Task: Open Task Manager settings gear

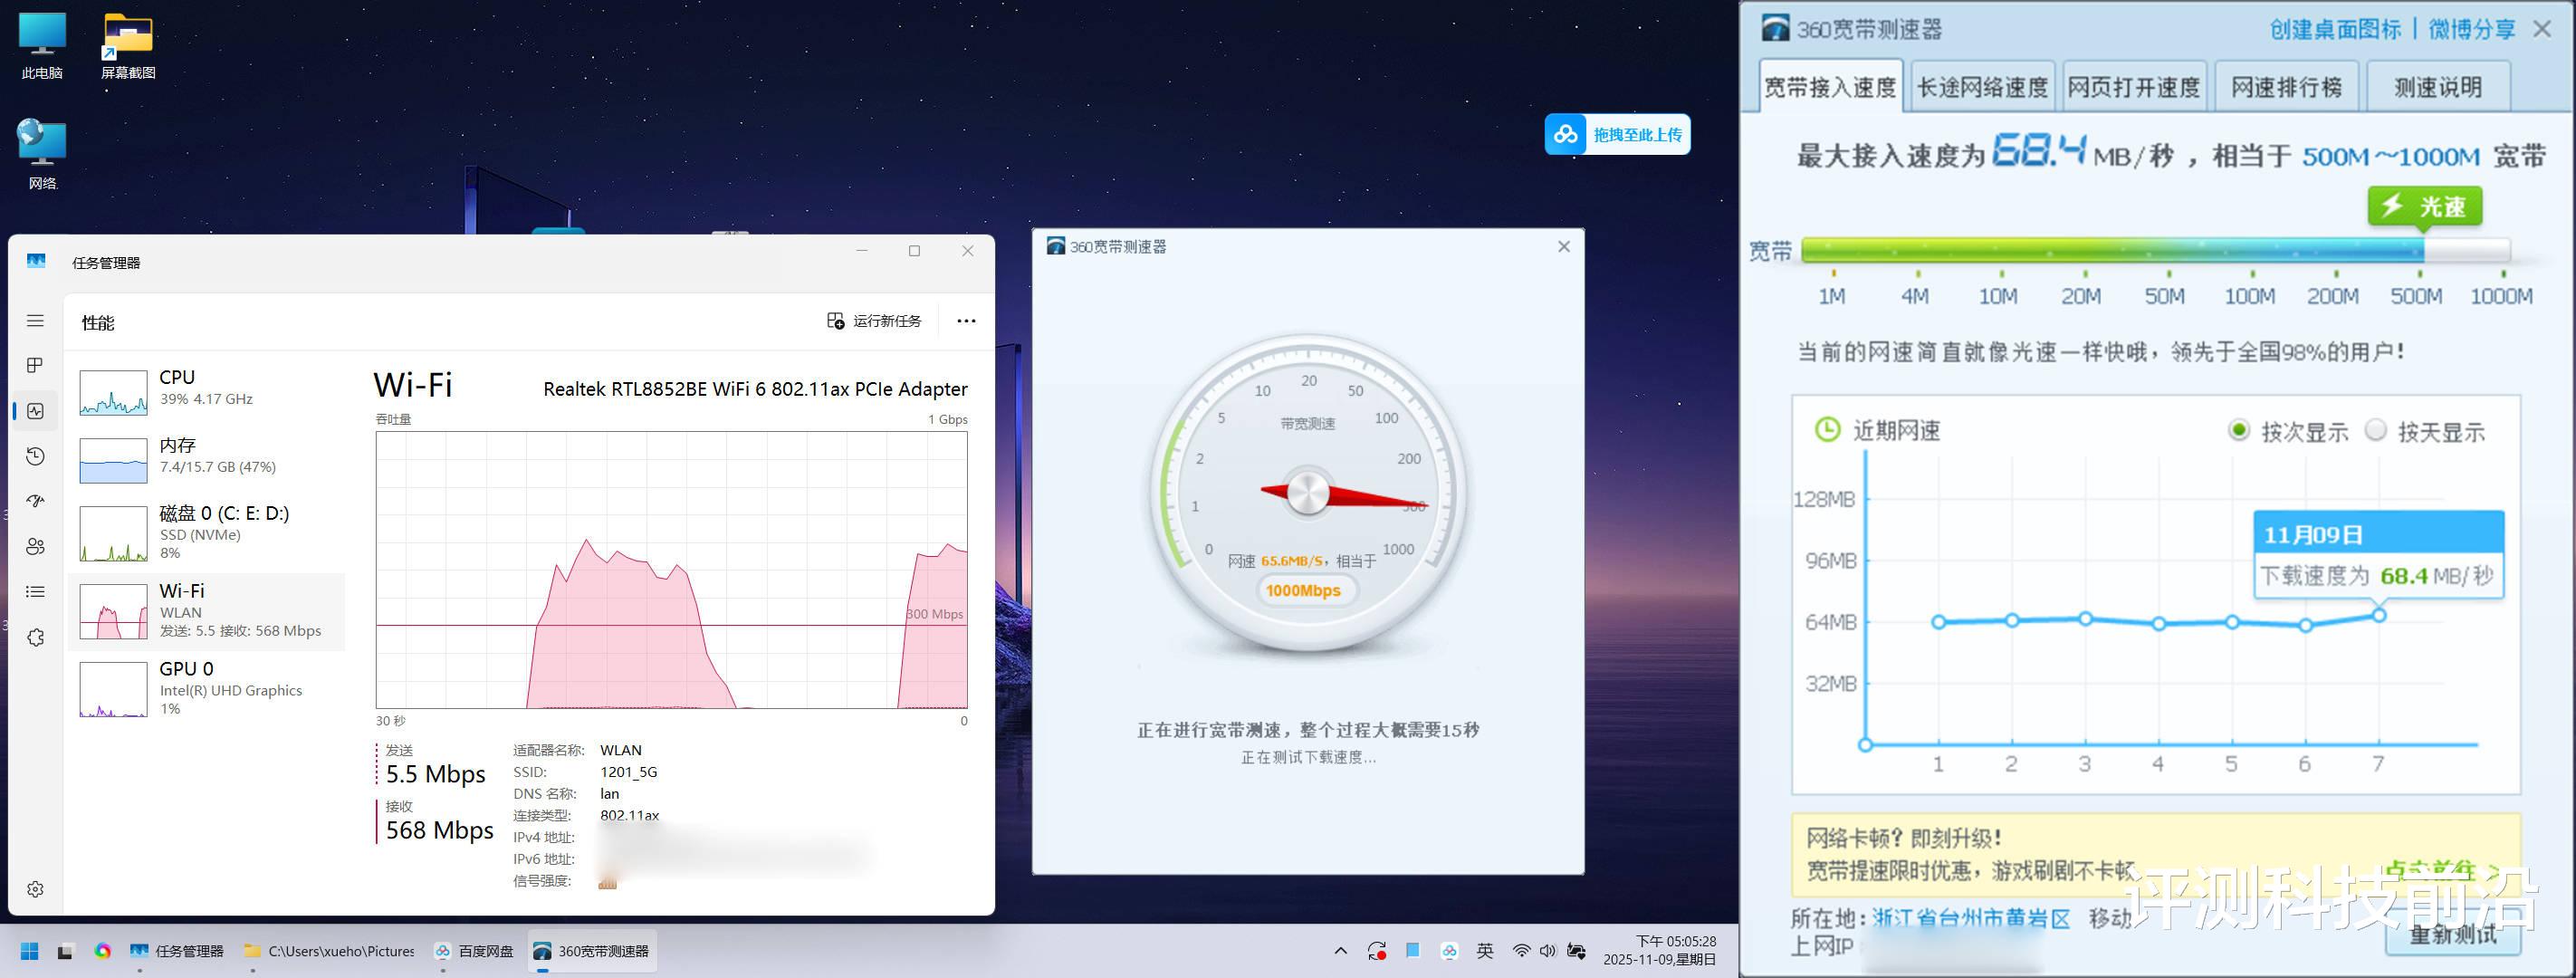Action: coord(35,889)
